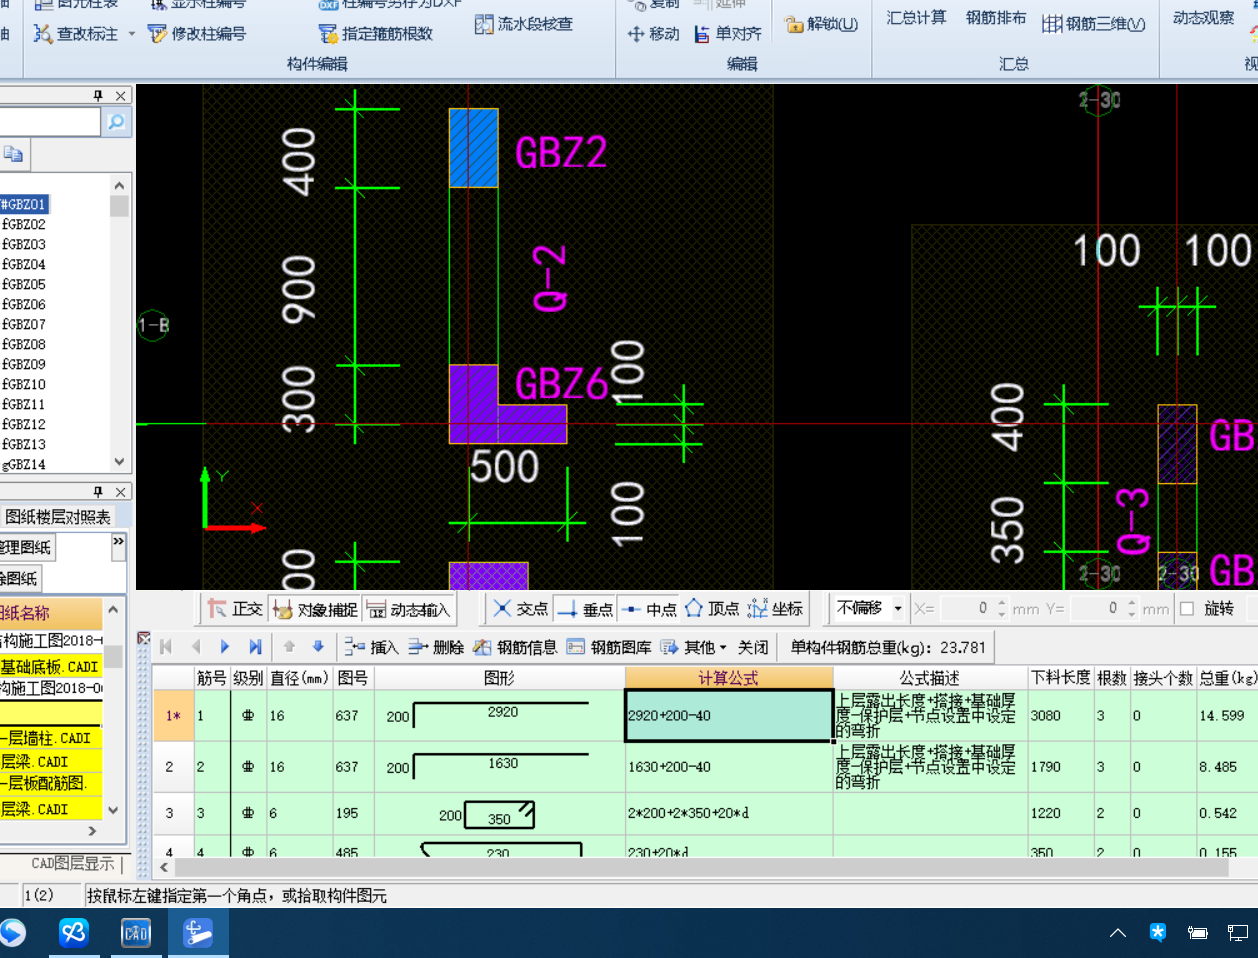Open the blue rebar software taskbar icon
The image size is (1258, 958).
(198, 933)
